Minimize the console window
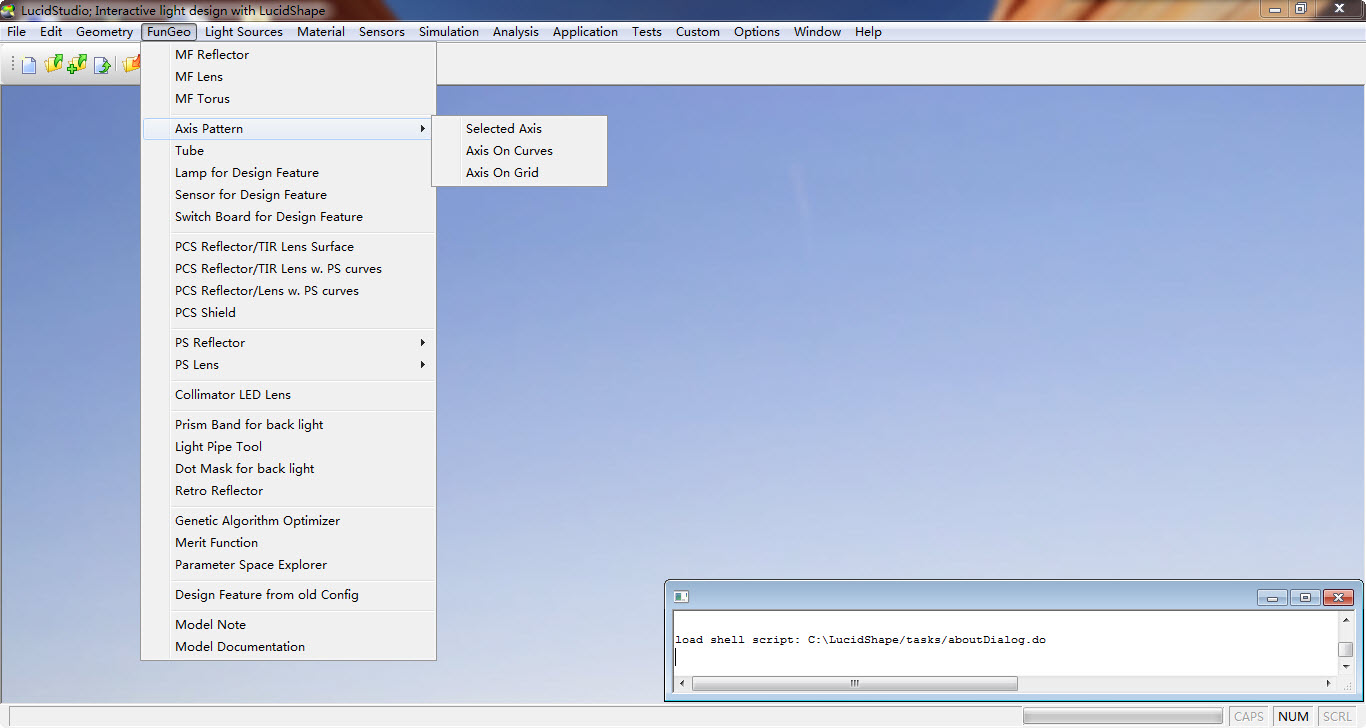The image size is (1366, 728). click(x=1272, y=598)
